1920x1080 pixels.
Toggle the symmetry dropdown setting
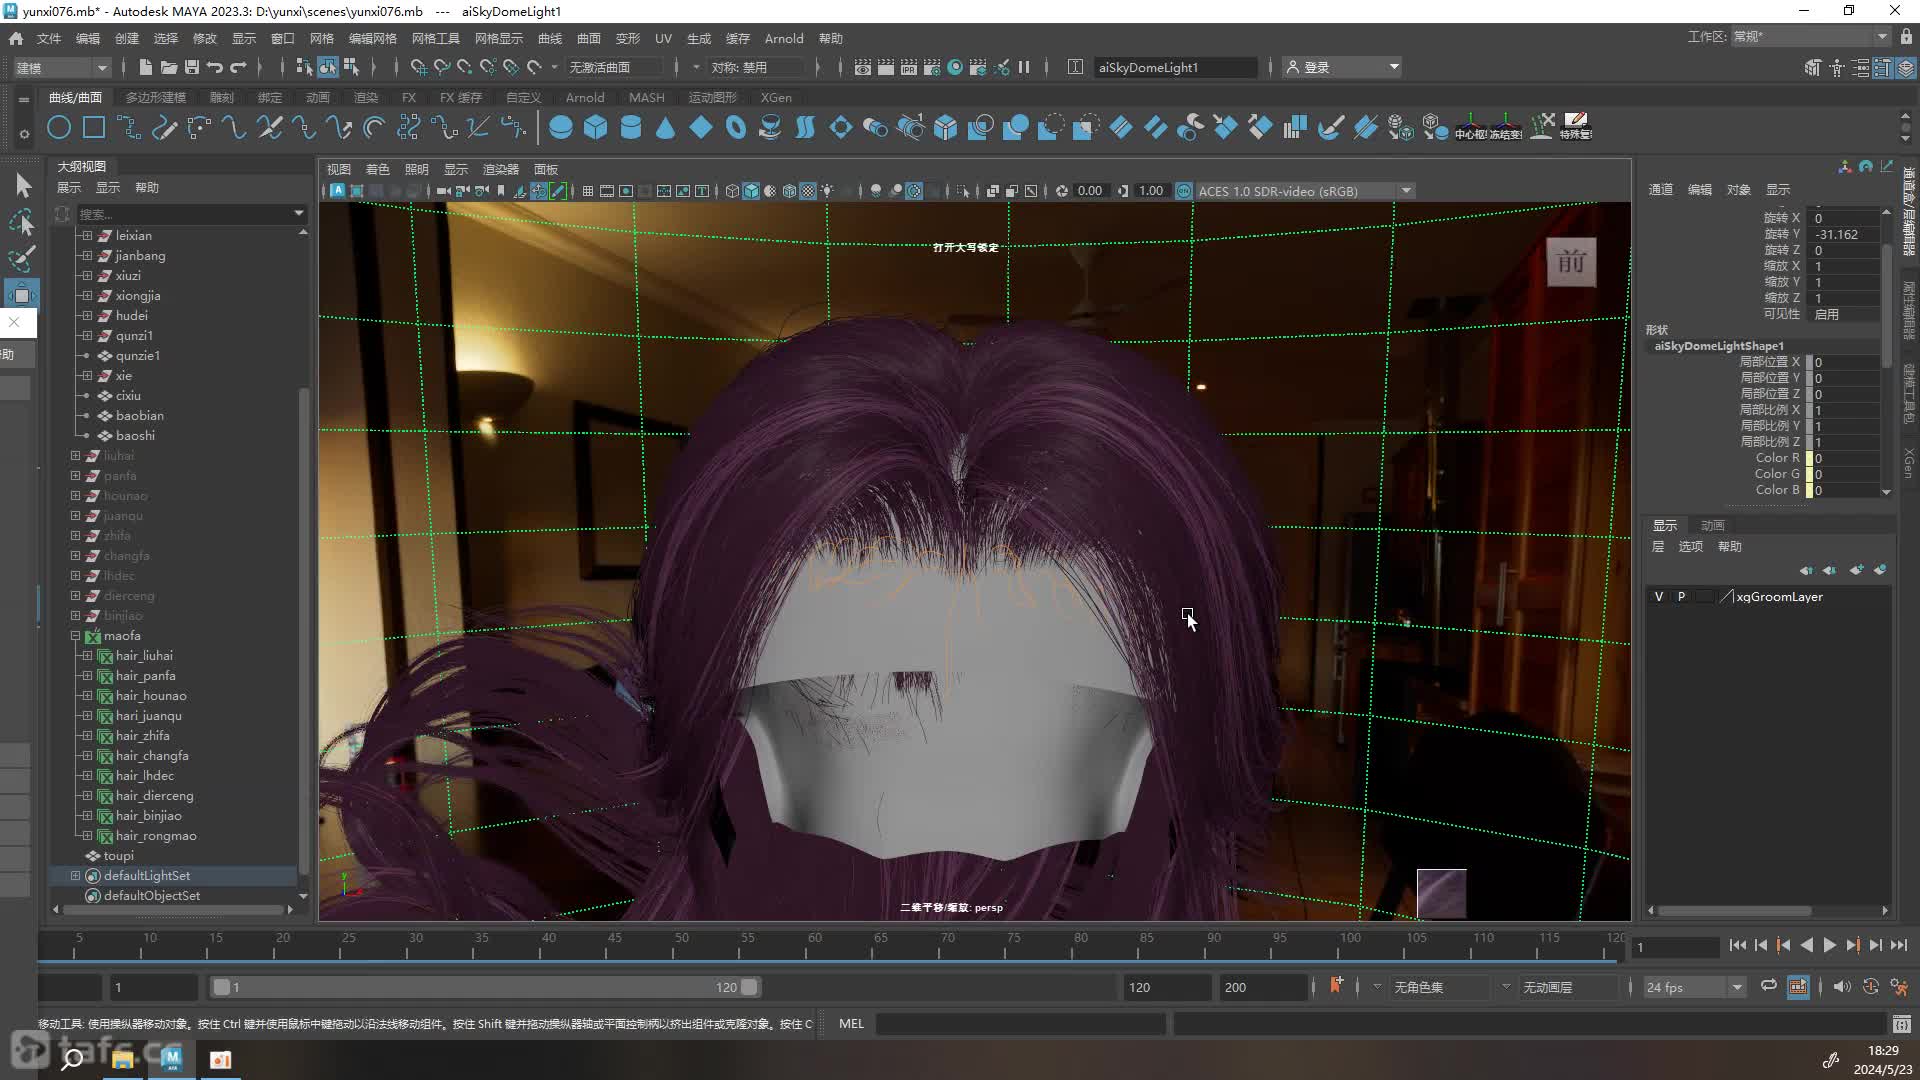coord(757,67)
